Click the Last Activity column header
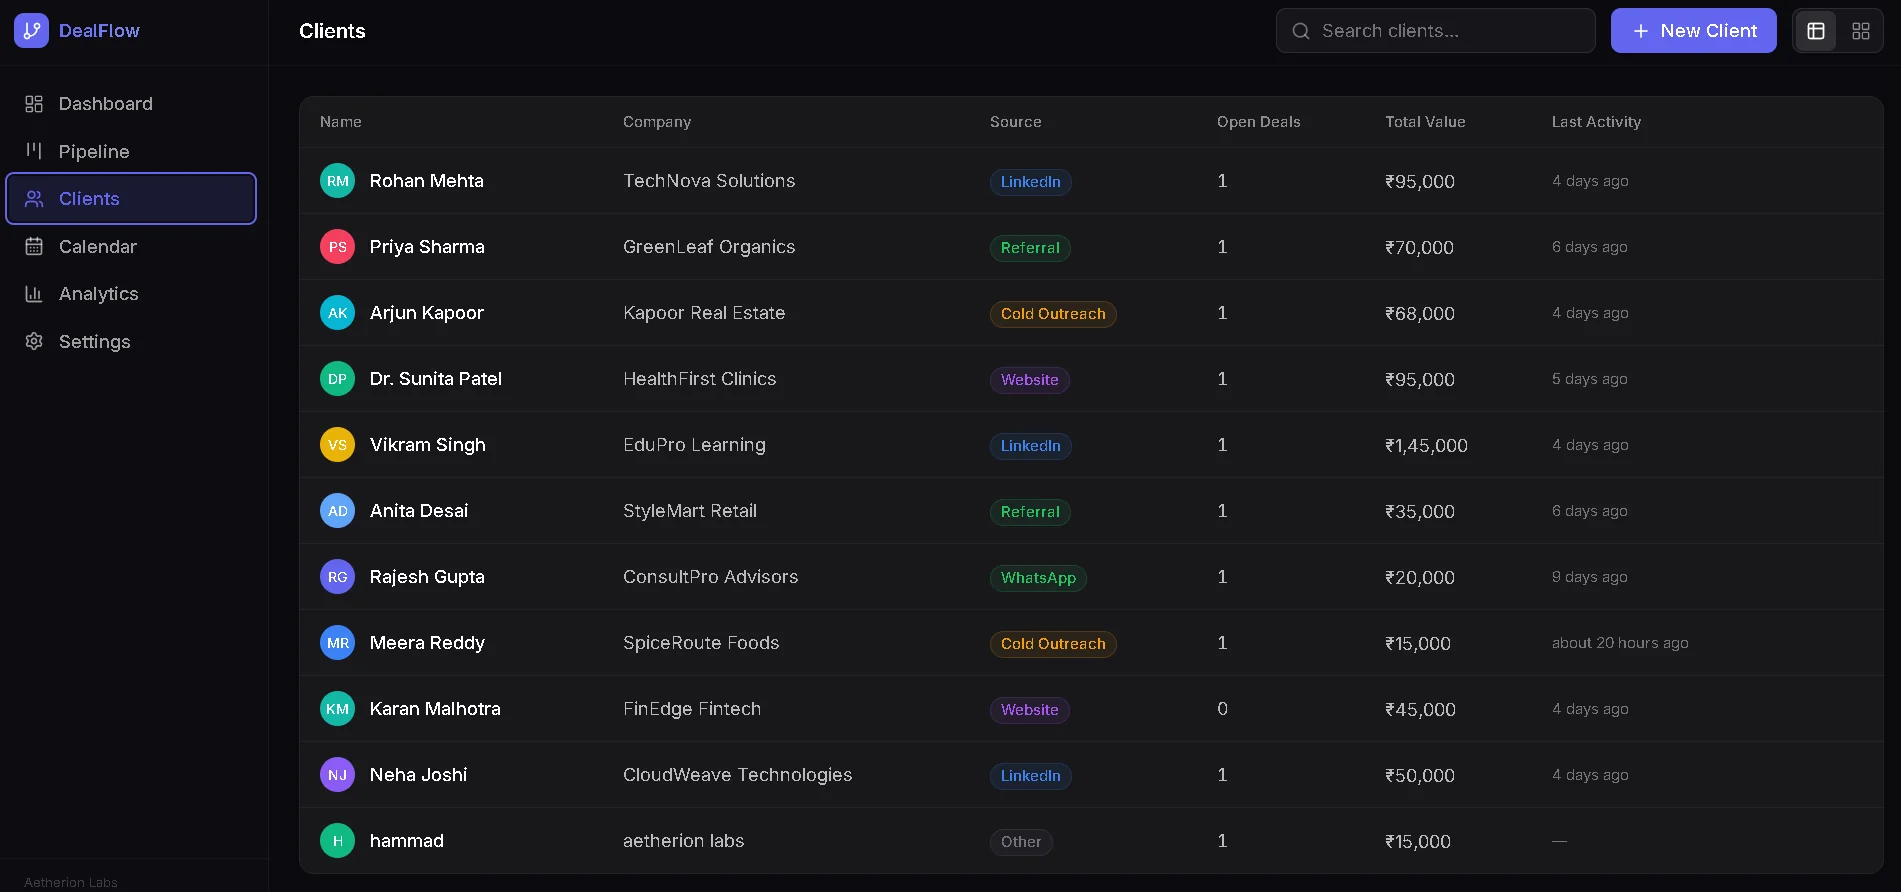The height and width of the screenshot is (892, 1901). (x=1596, y=122)
